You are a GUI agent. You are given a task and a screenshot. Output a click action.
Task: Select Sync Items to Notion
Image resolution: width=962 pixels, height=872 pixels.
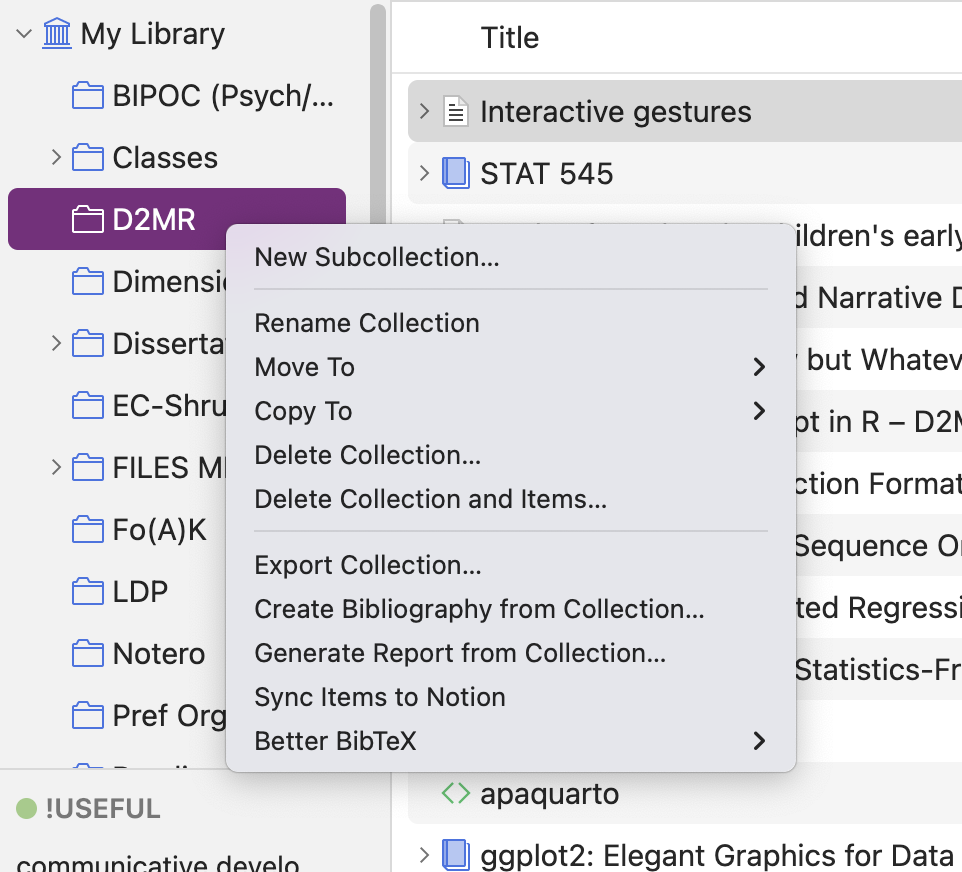point(380,696)
